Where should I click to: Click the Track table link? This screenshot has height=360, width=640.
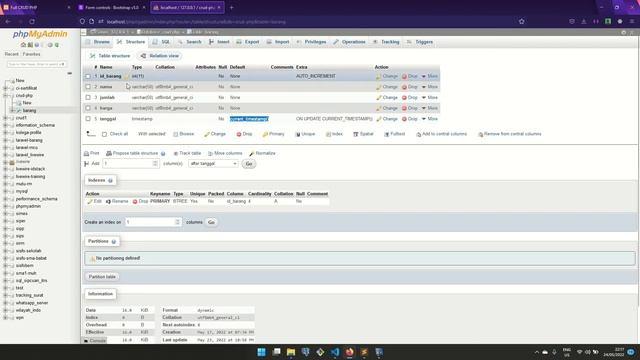(x=187, y=153)
